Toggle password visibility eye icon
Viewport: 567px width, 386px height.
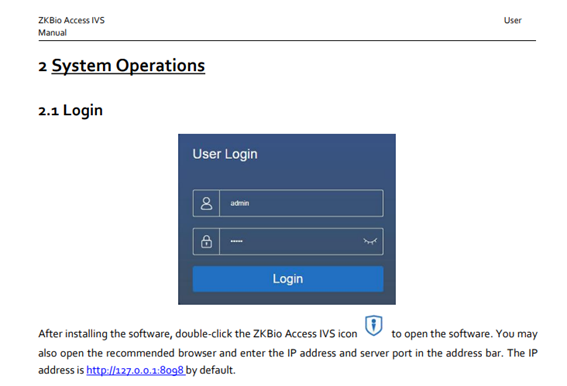[370, 241]
